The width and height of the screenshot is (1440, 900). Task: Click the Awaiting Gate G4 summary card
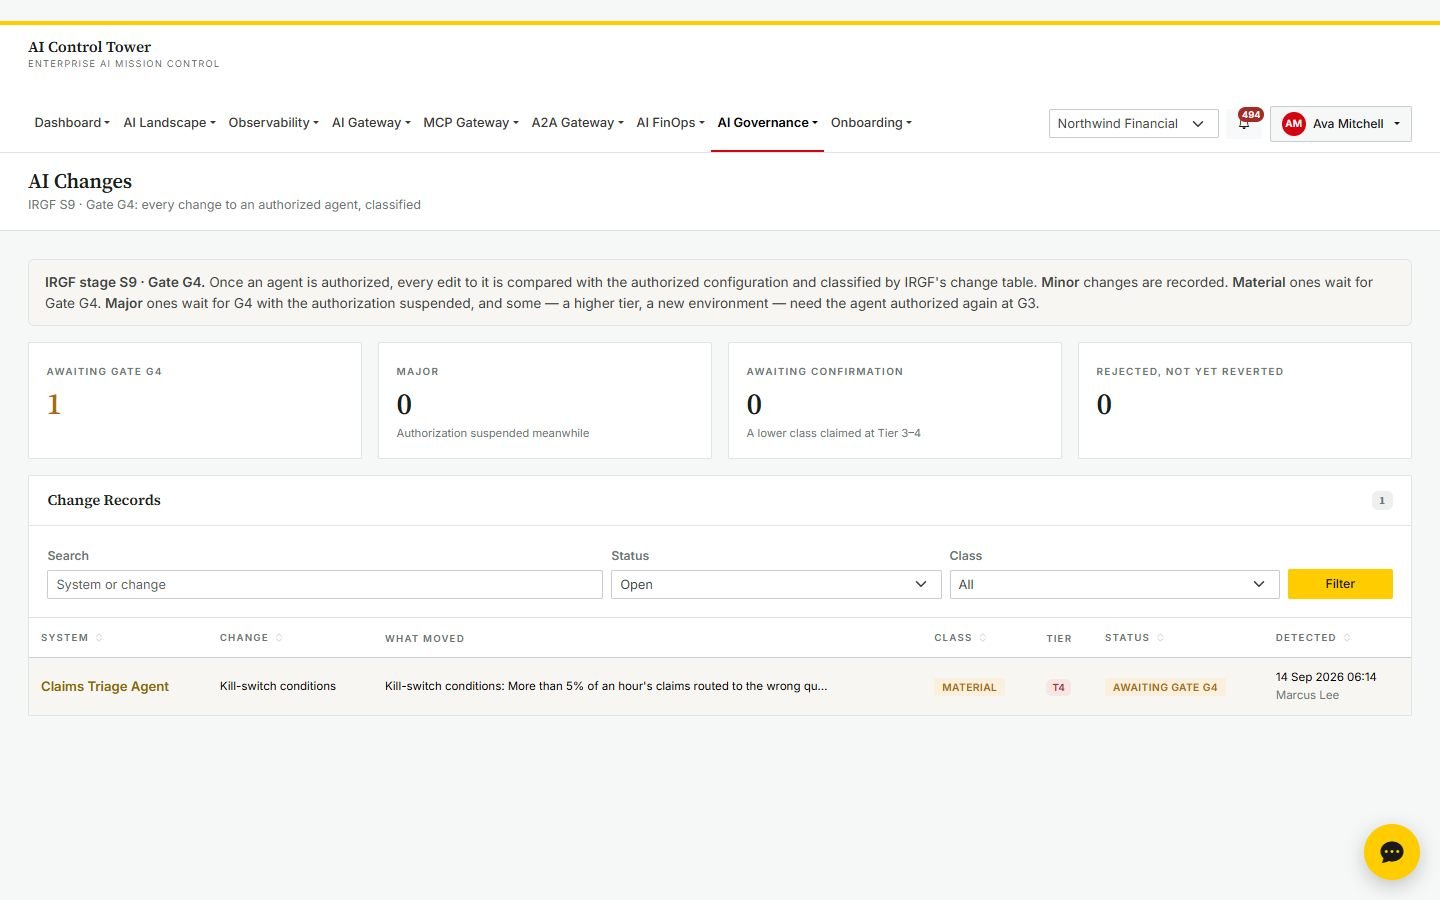(x=195, y=401)
